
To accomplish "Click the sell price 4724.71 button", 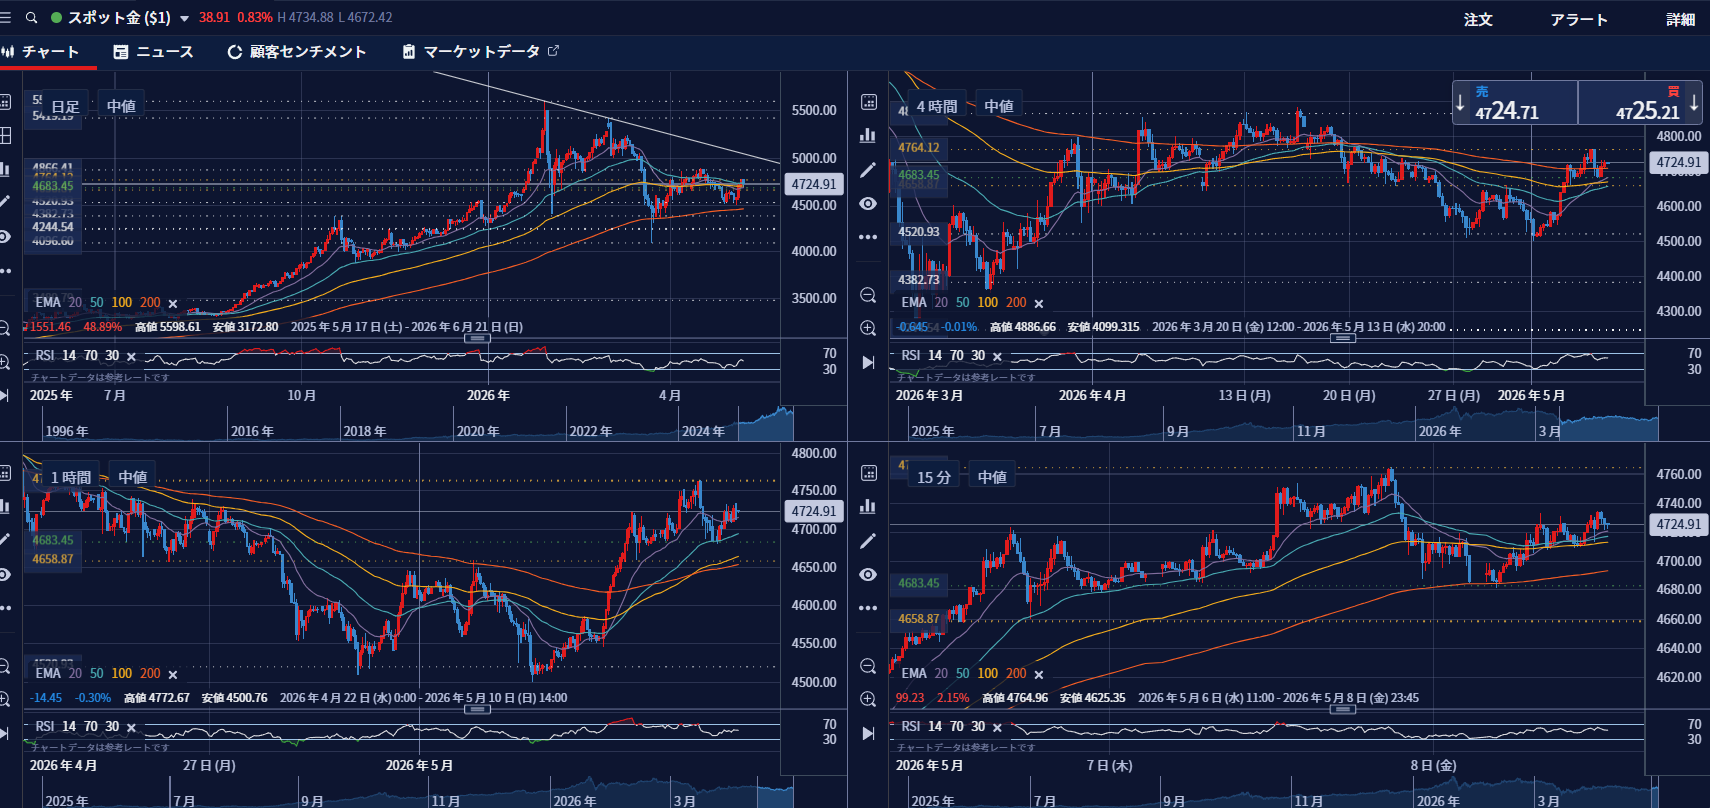I will pos(1515,103).
